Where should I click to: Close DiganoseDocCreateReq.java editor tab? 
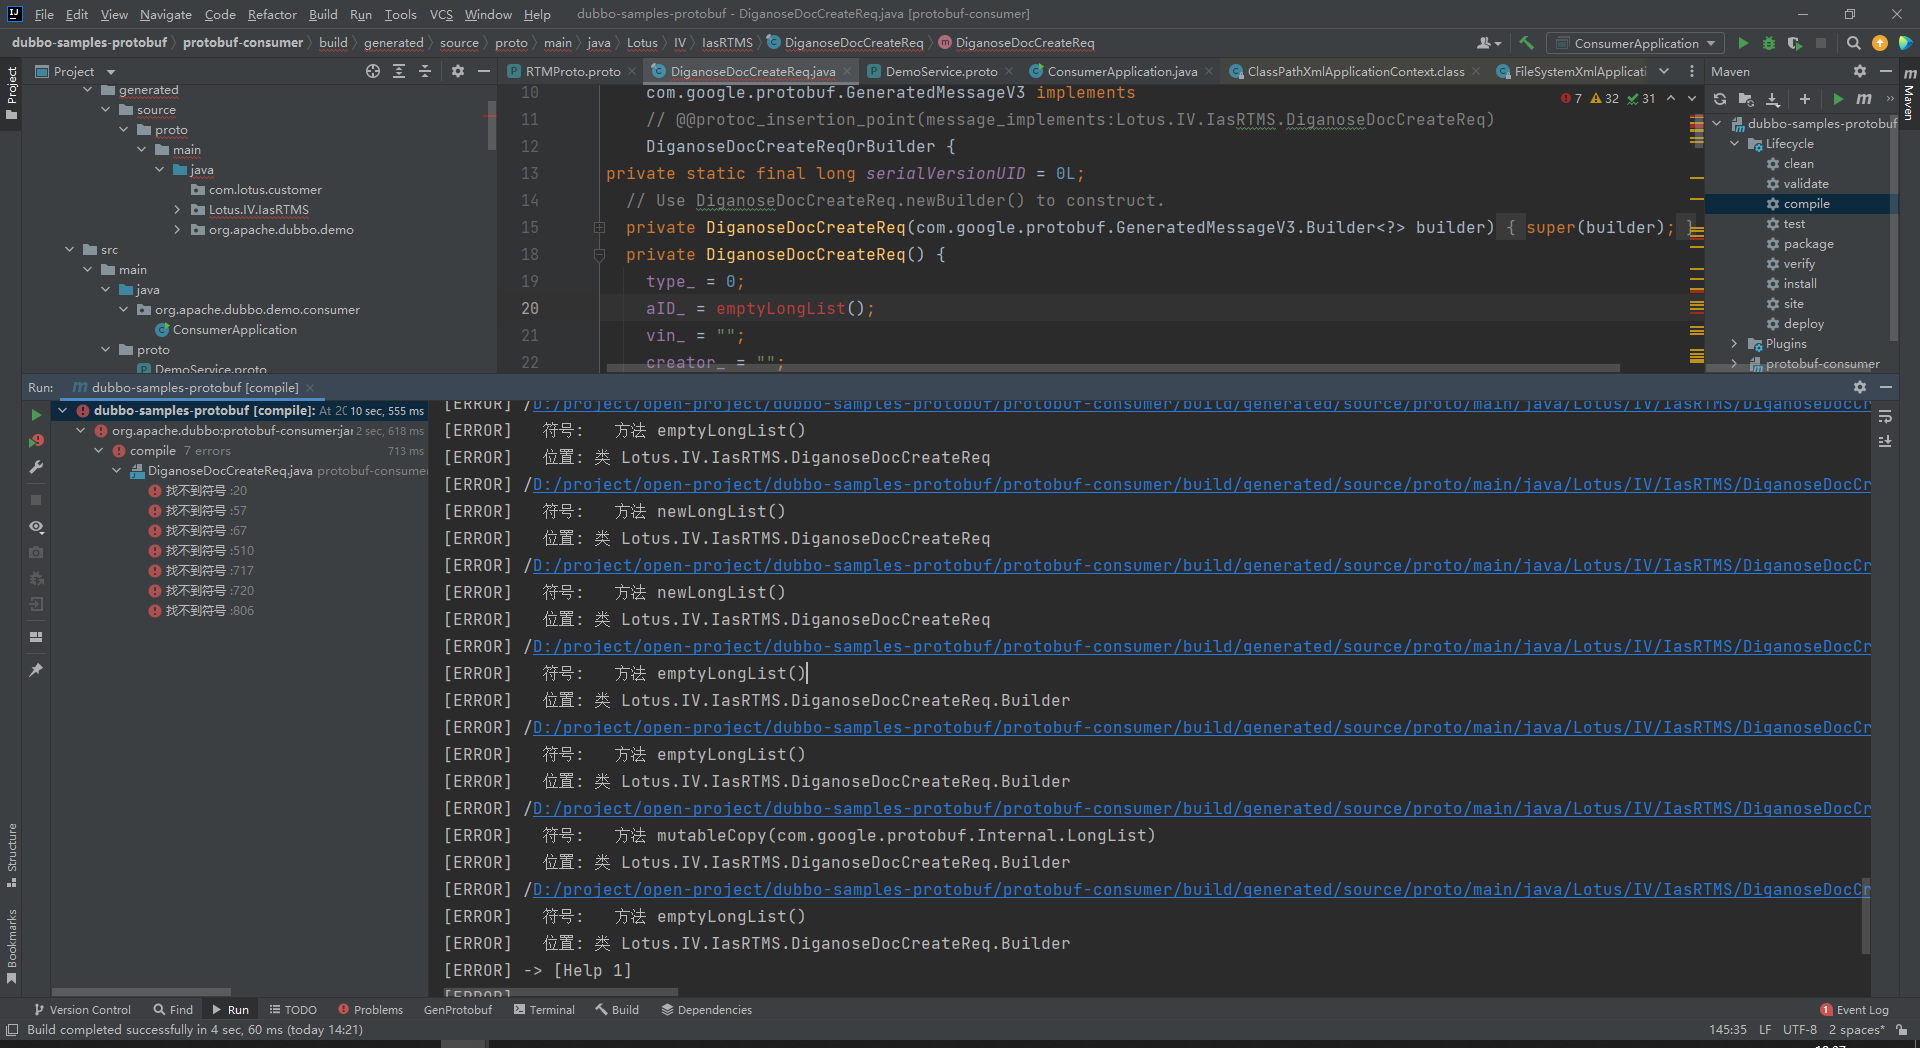tap(847, 71)
